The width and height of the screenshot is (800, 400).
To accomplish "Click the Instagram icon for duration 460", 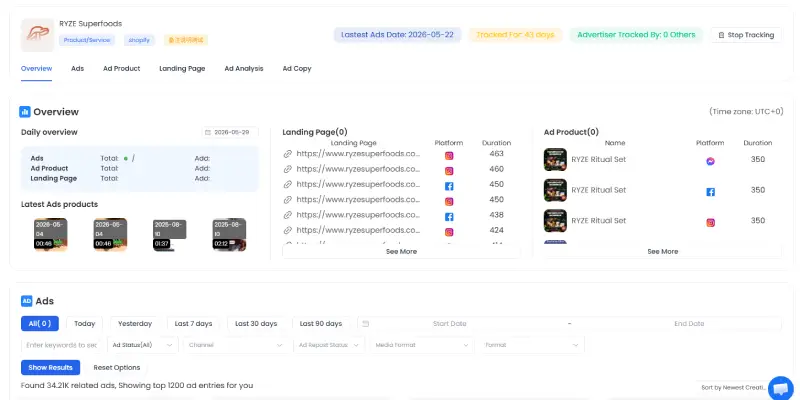I will coord(449,171).
